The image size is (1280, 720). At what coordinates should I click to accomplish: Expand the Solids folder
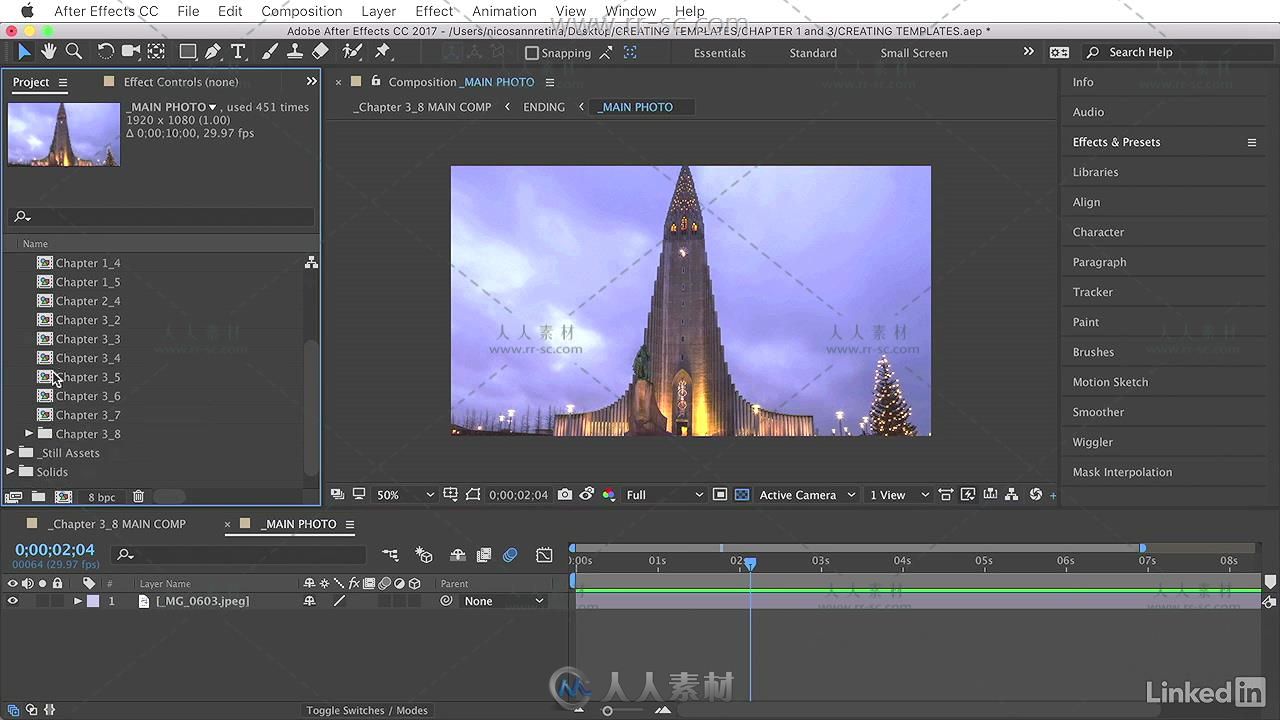click(x=11, y=472)
